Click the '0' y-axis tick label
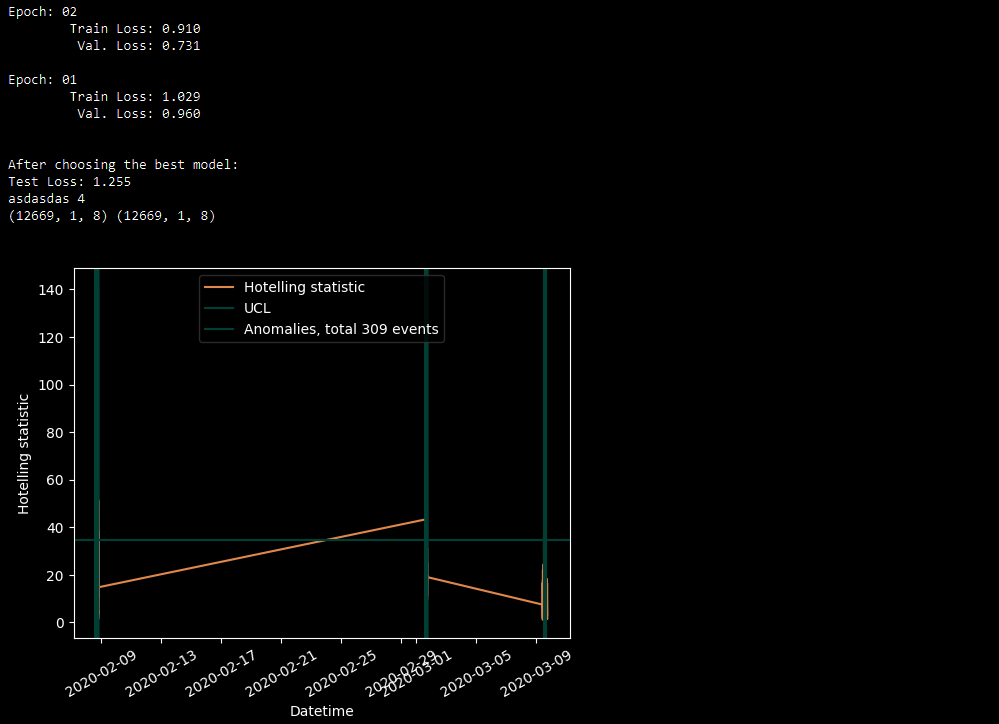999x724 pixels. (x=60, y=623)
